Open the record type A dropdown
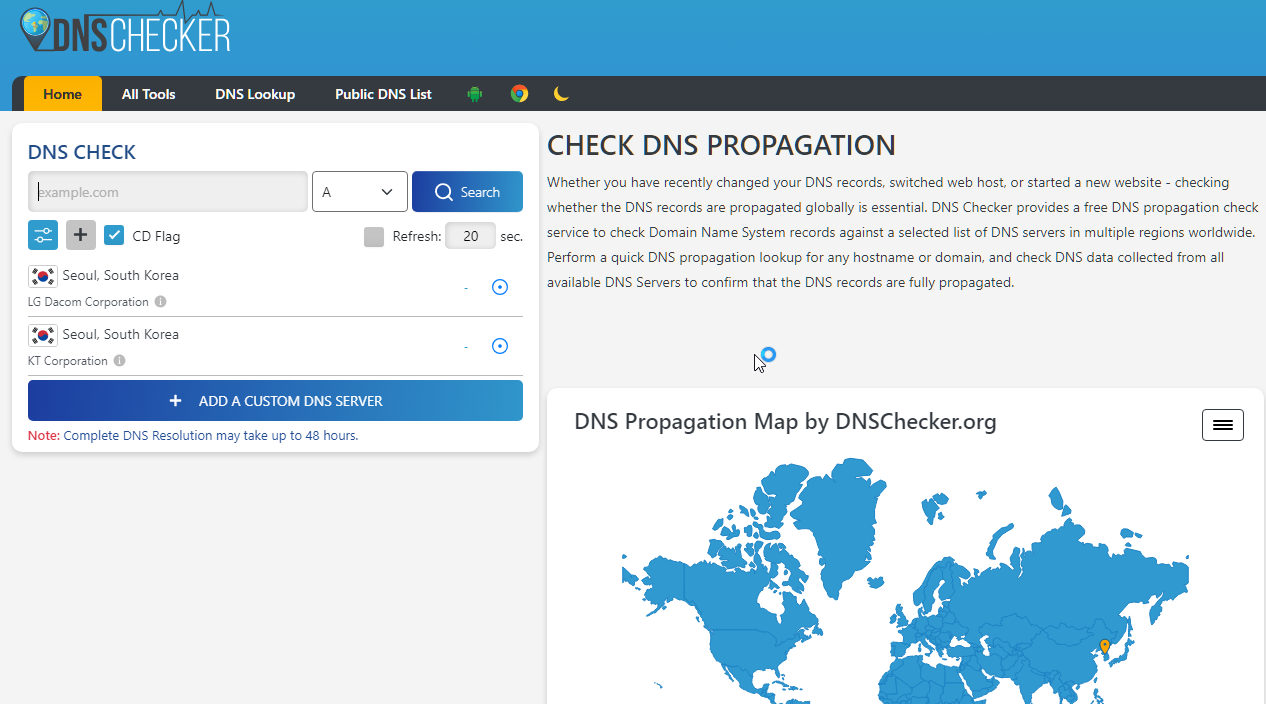This screenshot has width=1266, height=704. tap(360, 192)
